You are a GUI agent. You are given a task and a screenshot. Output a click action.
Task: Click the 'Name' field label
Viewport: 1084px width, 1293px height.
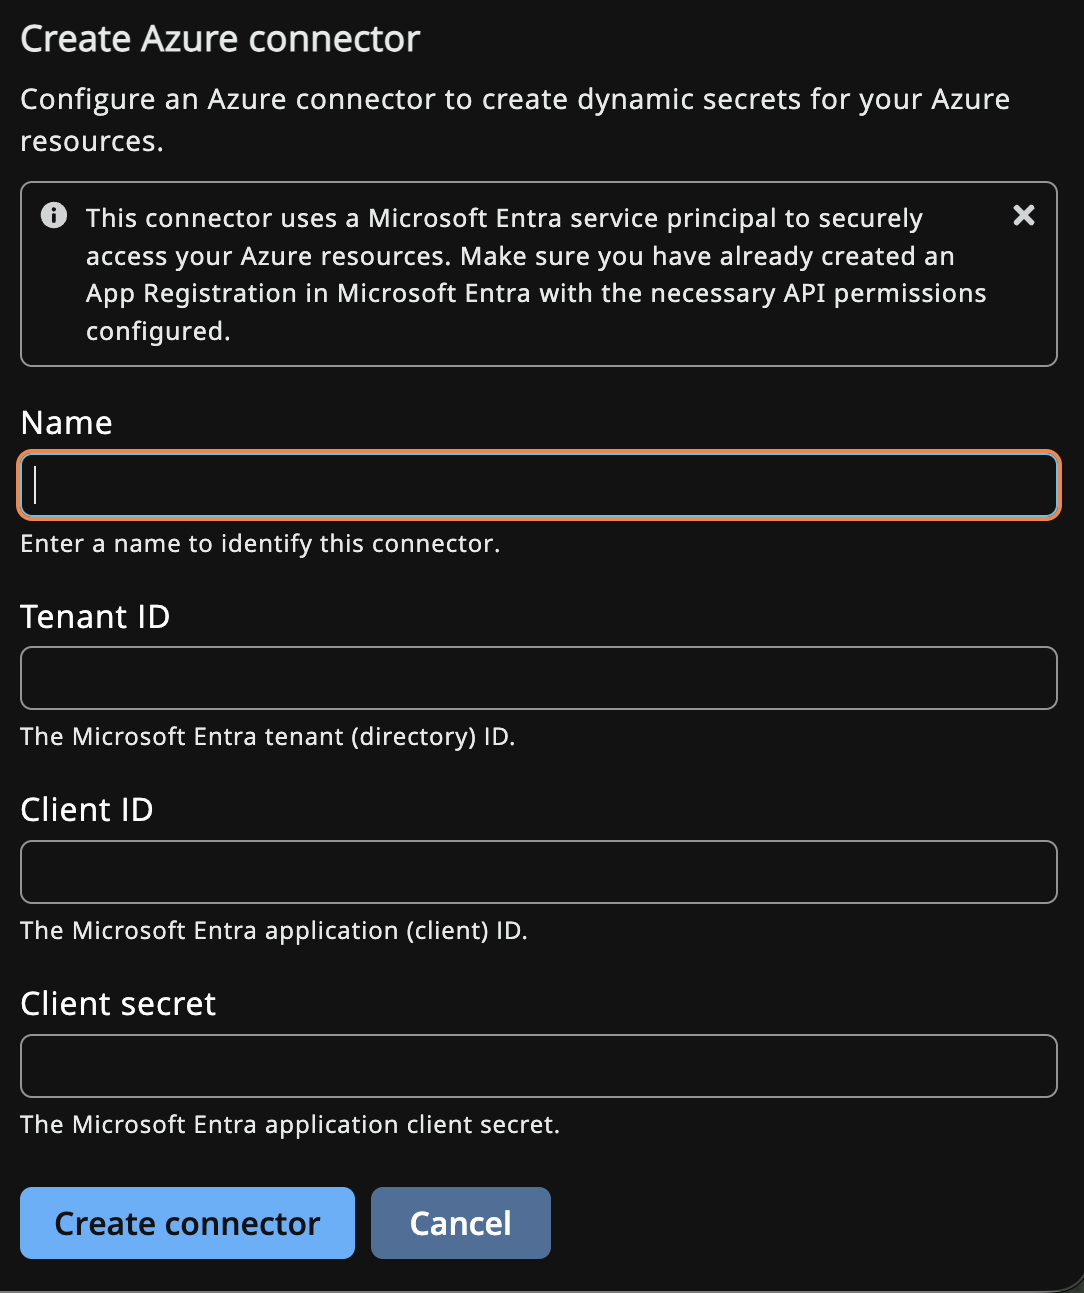[66, 423]
